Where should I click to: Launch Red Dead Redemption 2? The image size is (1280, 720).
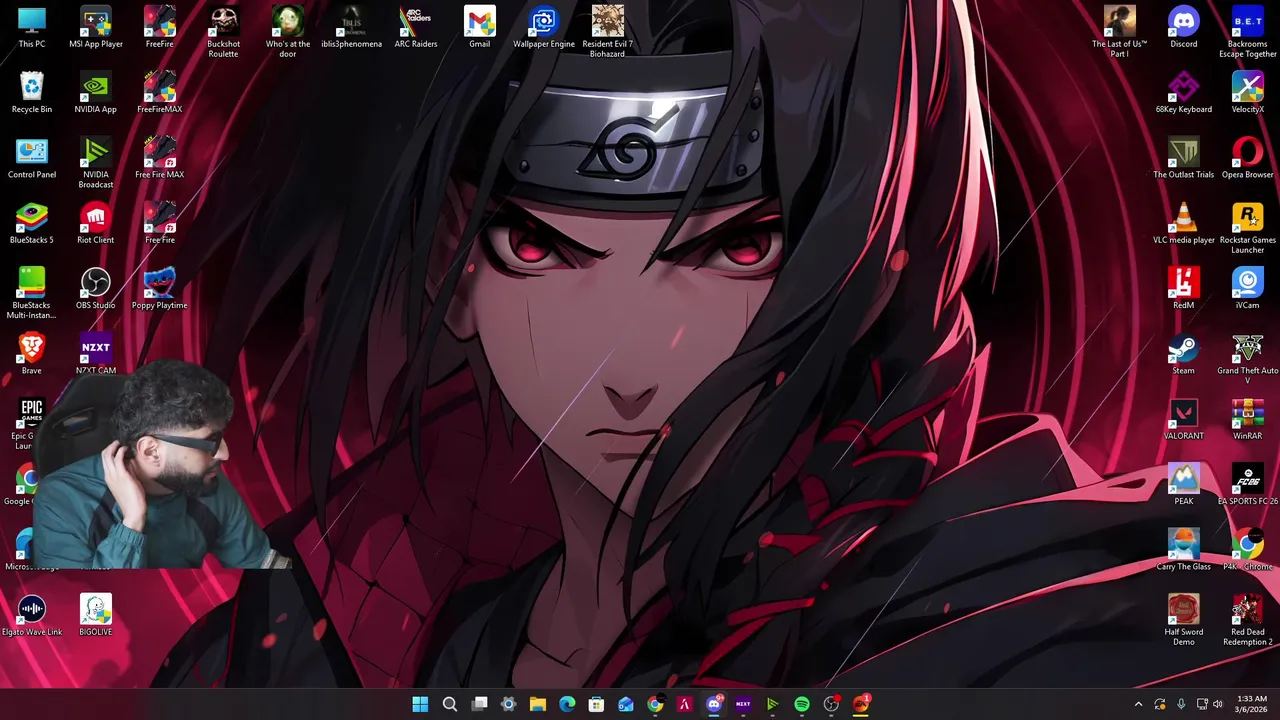[1248, 620]
